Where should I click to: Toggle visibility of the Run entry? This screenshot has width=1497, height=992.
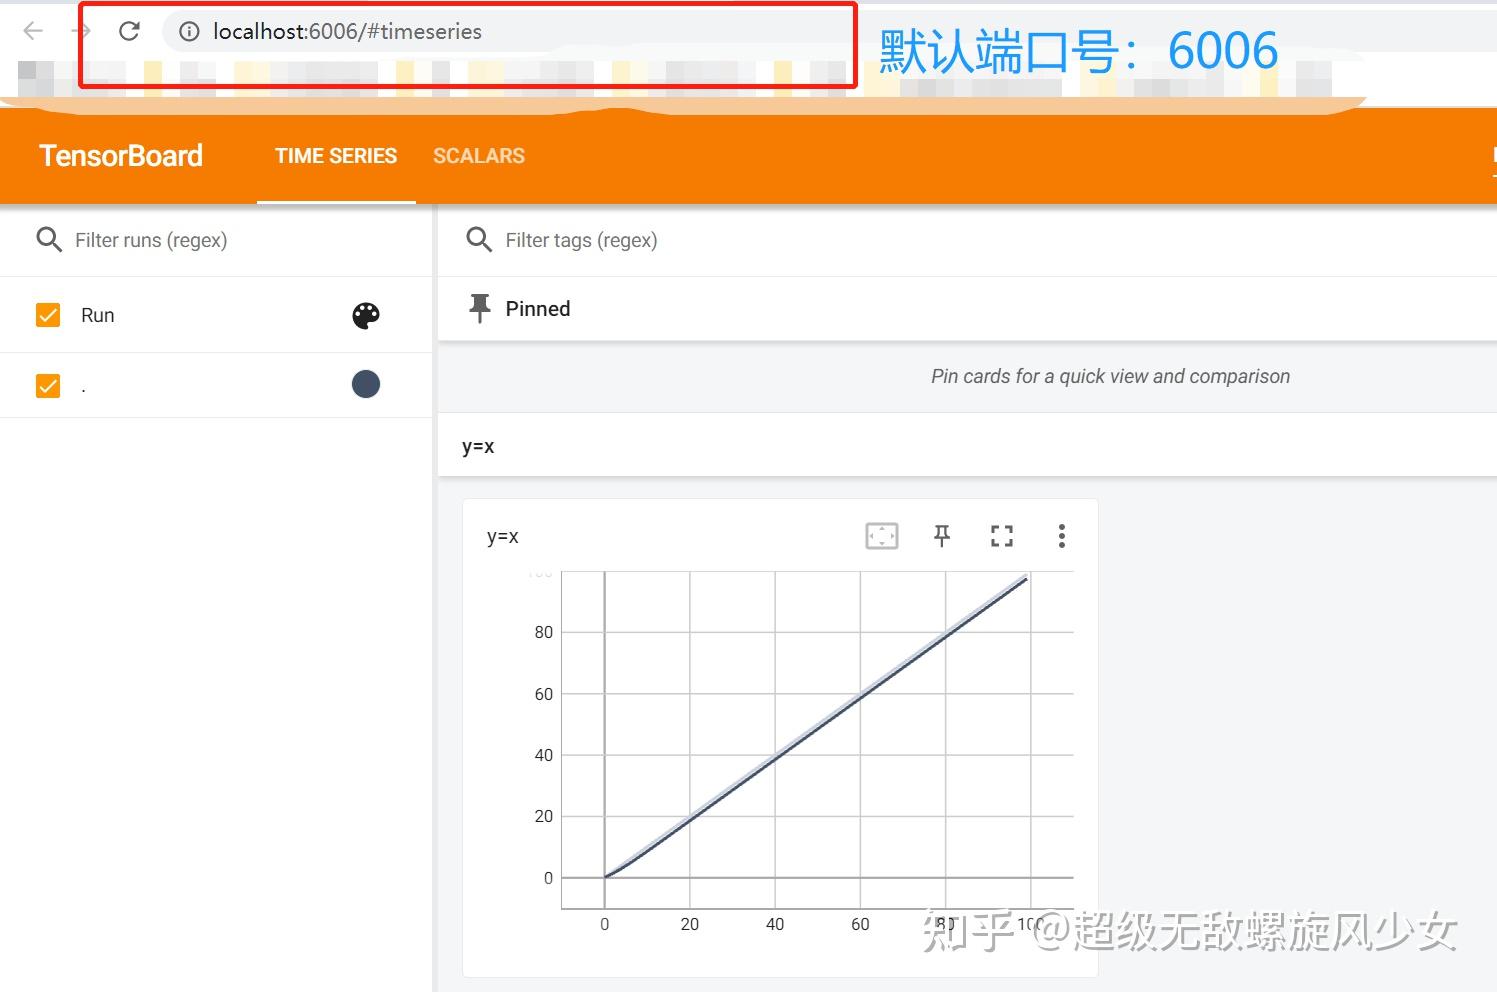(x=47, y=315)
